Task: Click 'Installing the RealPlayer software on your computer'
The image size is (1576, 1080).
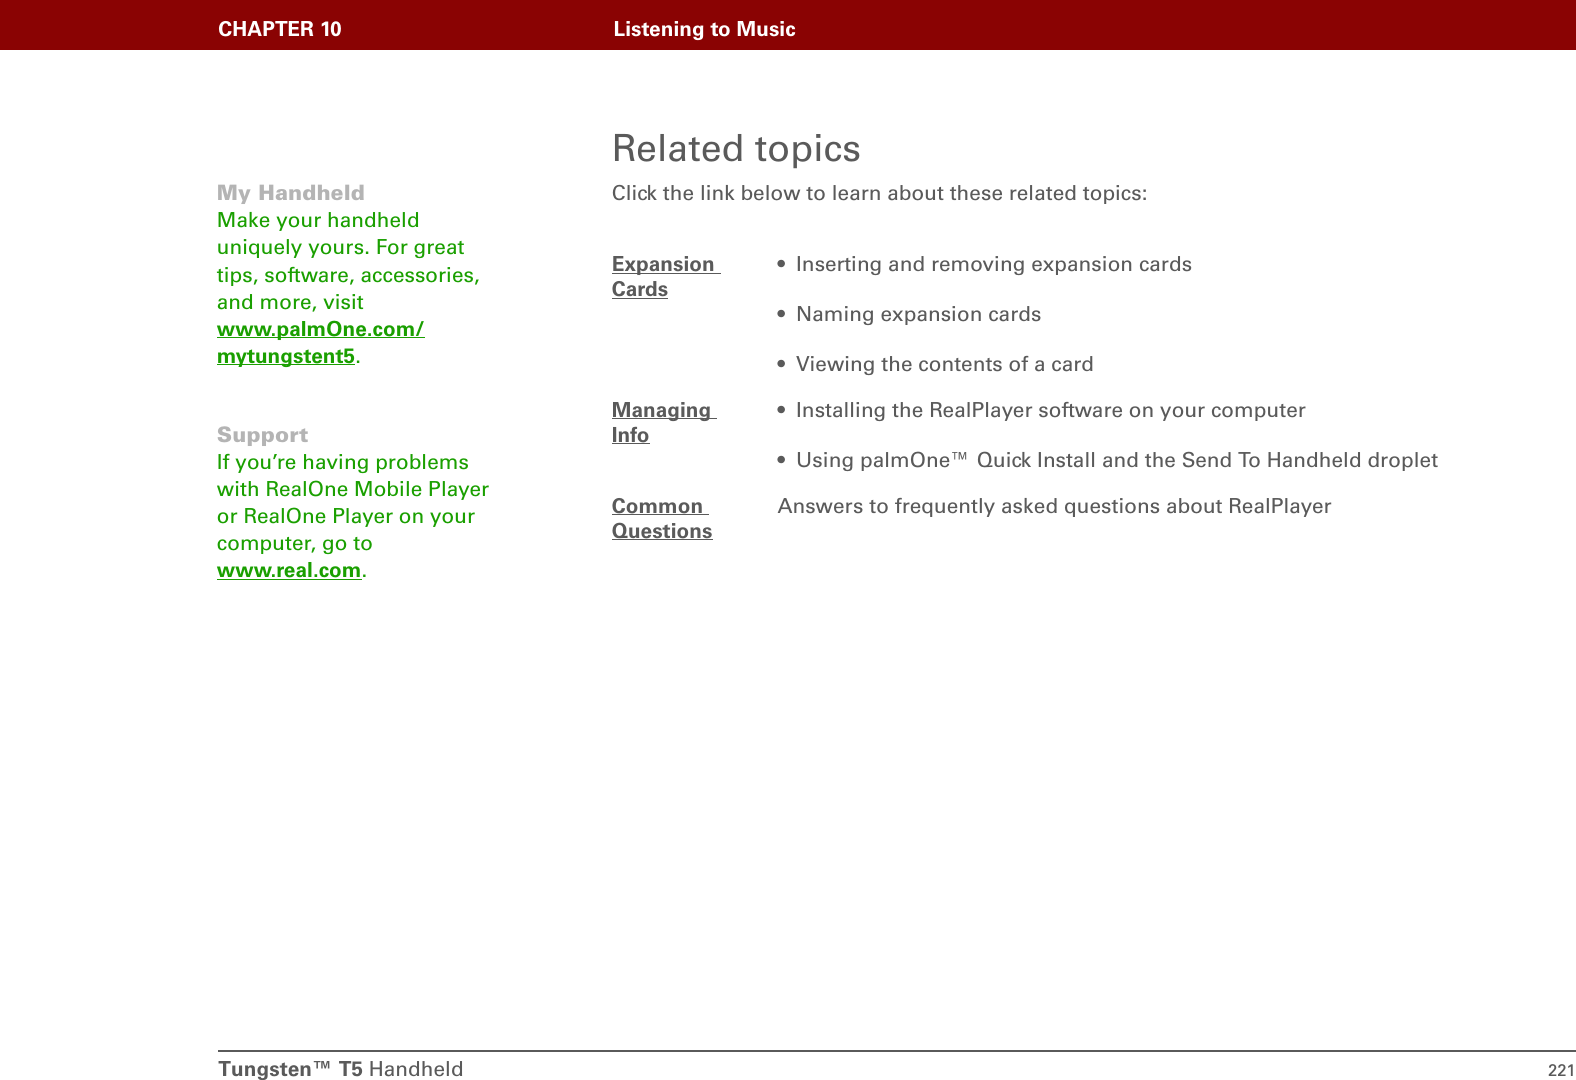Action: [1050, 410]
